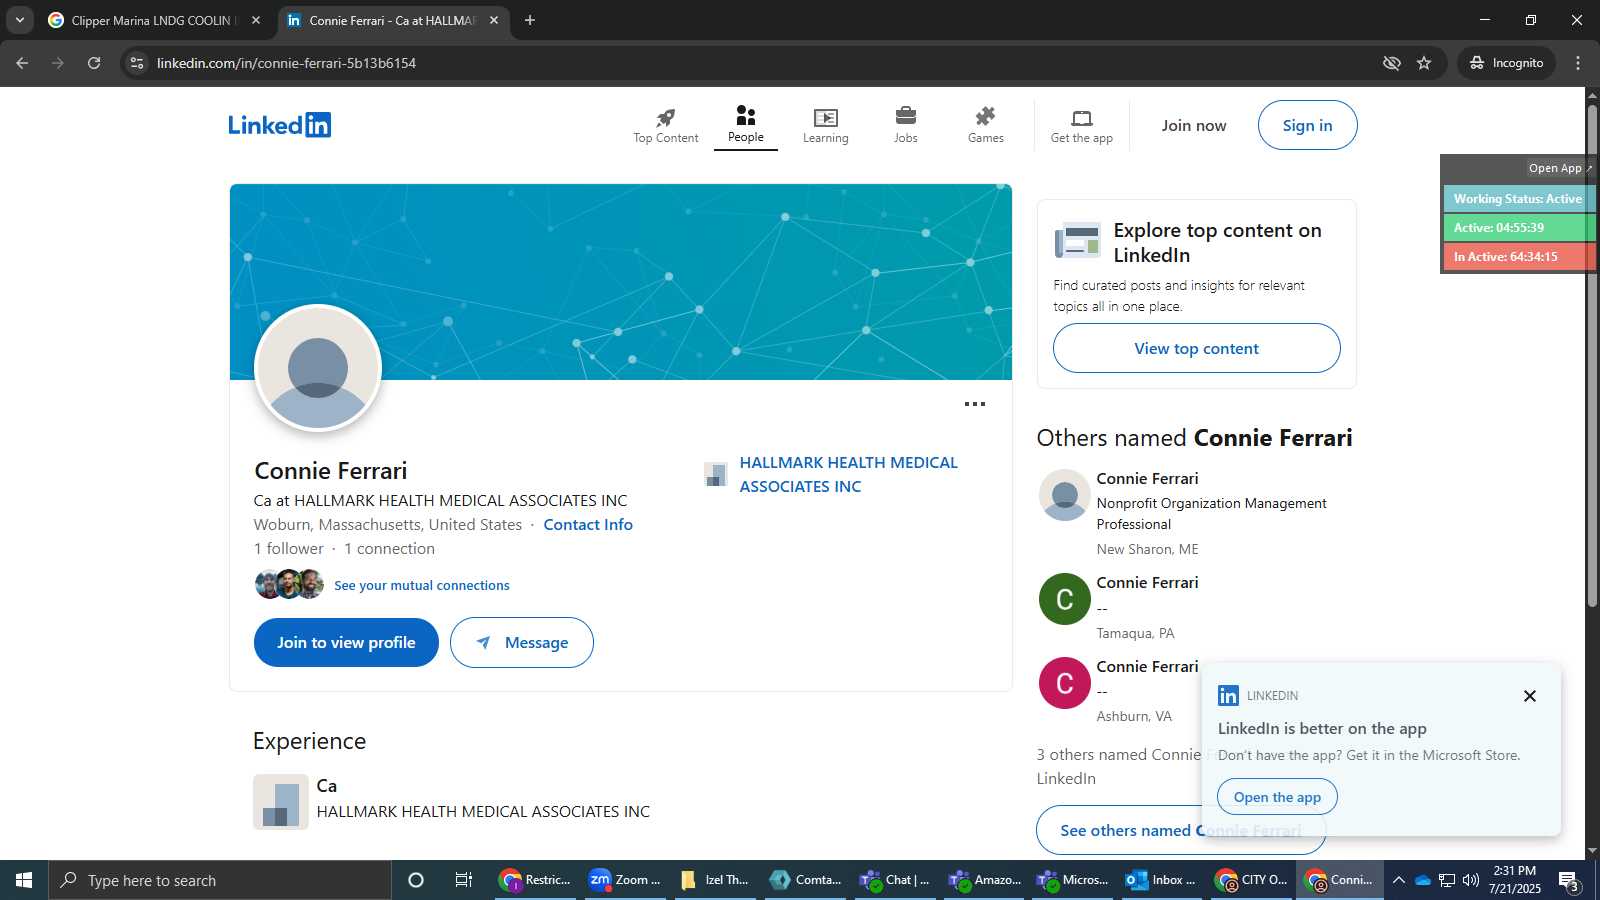This screenshot has height=900, width=1600.
Task: Click Working Status: Active label
Action: pos(1518,199)
